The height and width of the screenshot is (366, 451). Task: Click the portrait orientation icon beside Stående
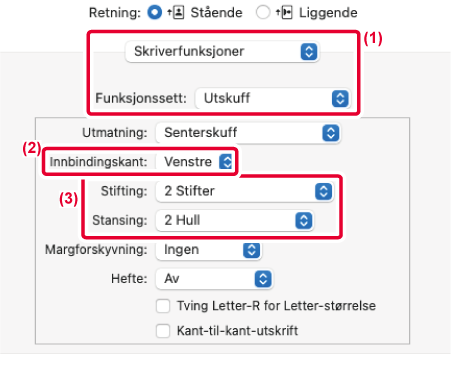click(x=176, y=13)
